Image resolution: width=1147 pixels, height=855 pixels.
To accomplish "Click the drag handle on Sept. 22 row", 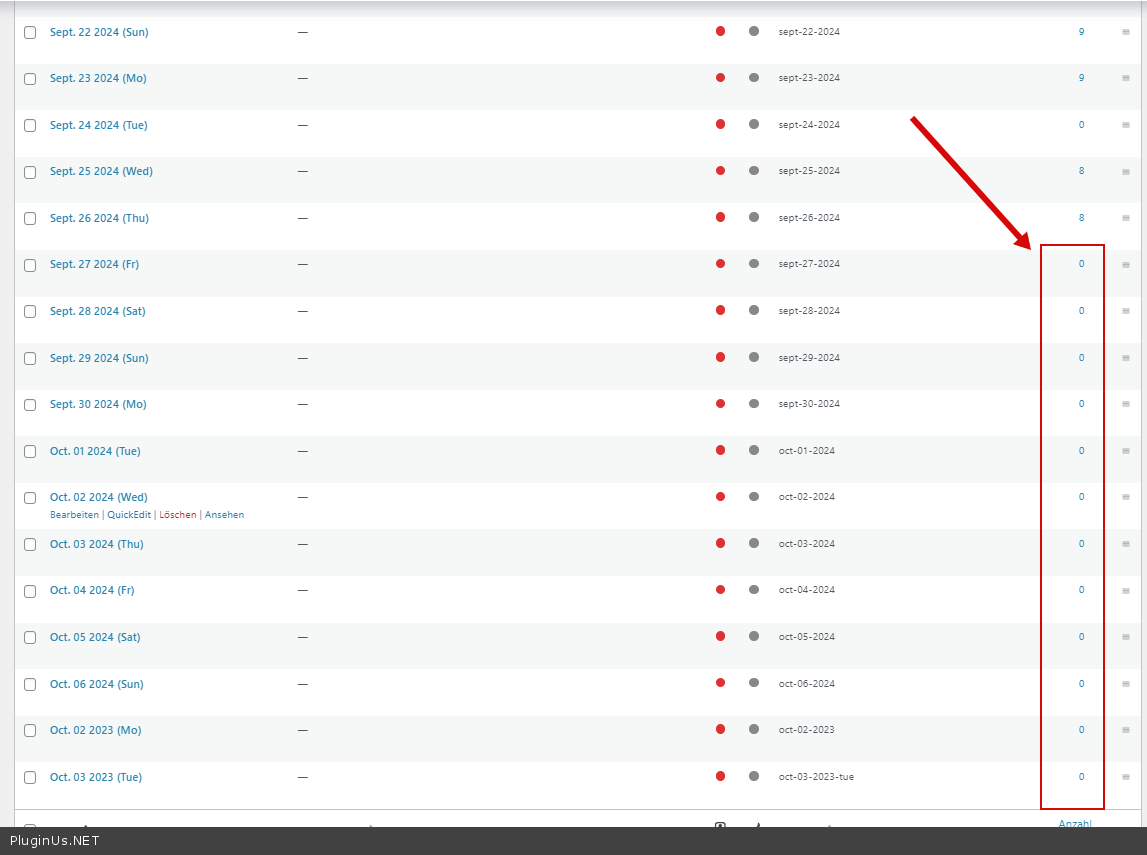I will [1125, 32].
